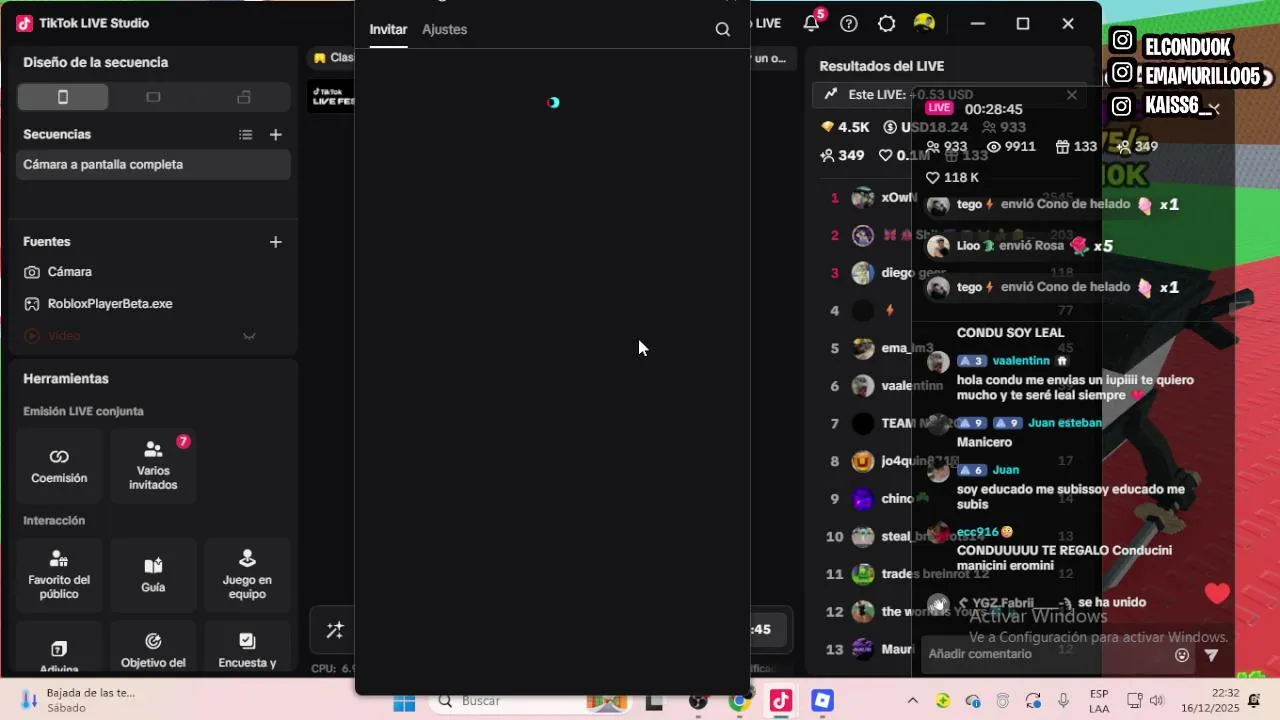Dismiss the Este LIVE earnings banner
Image resolution: width=1280 pixels, height=720 pixels.
(1072, 95)
